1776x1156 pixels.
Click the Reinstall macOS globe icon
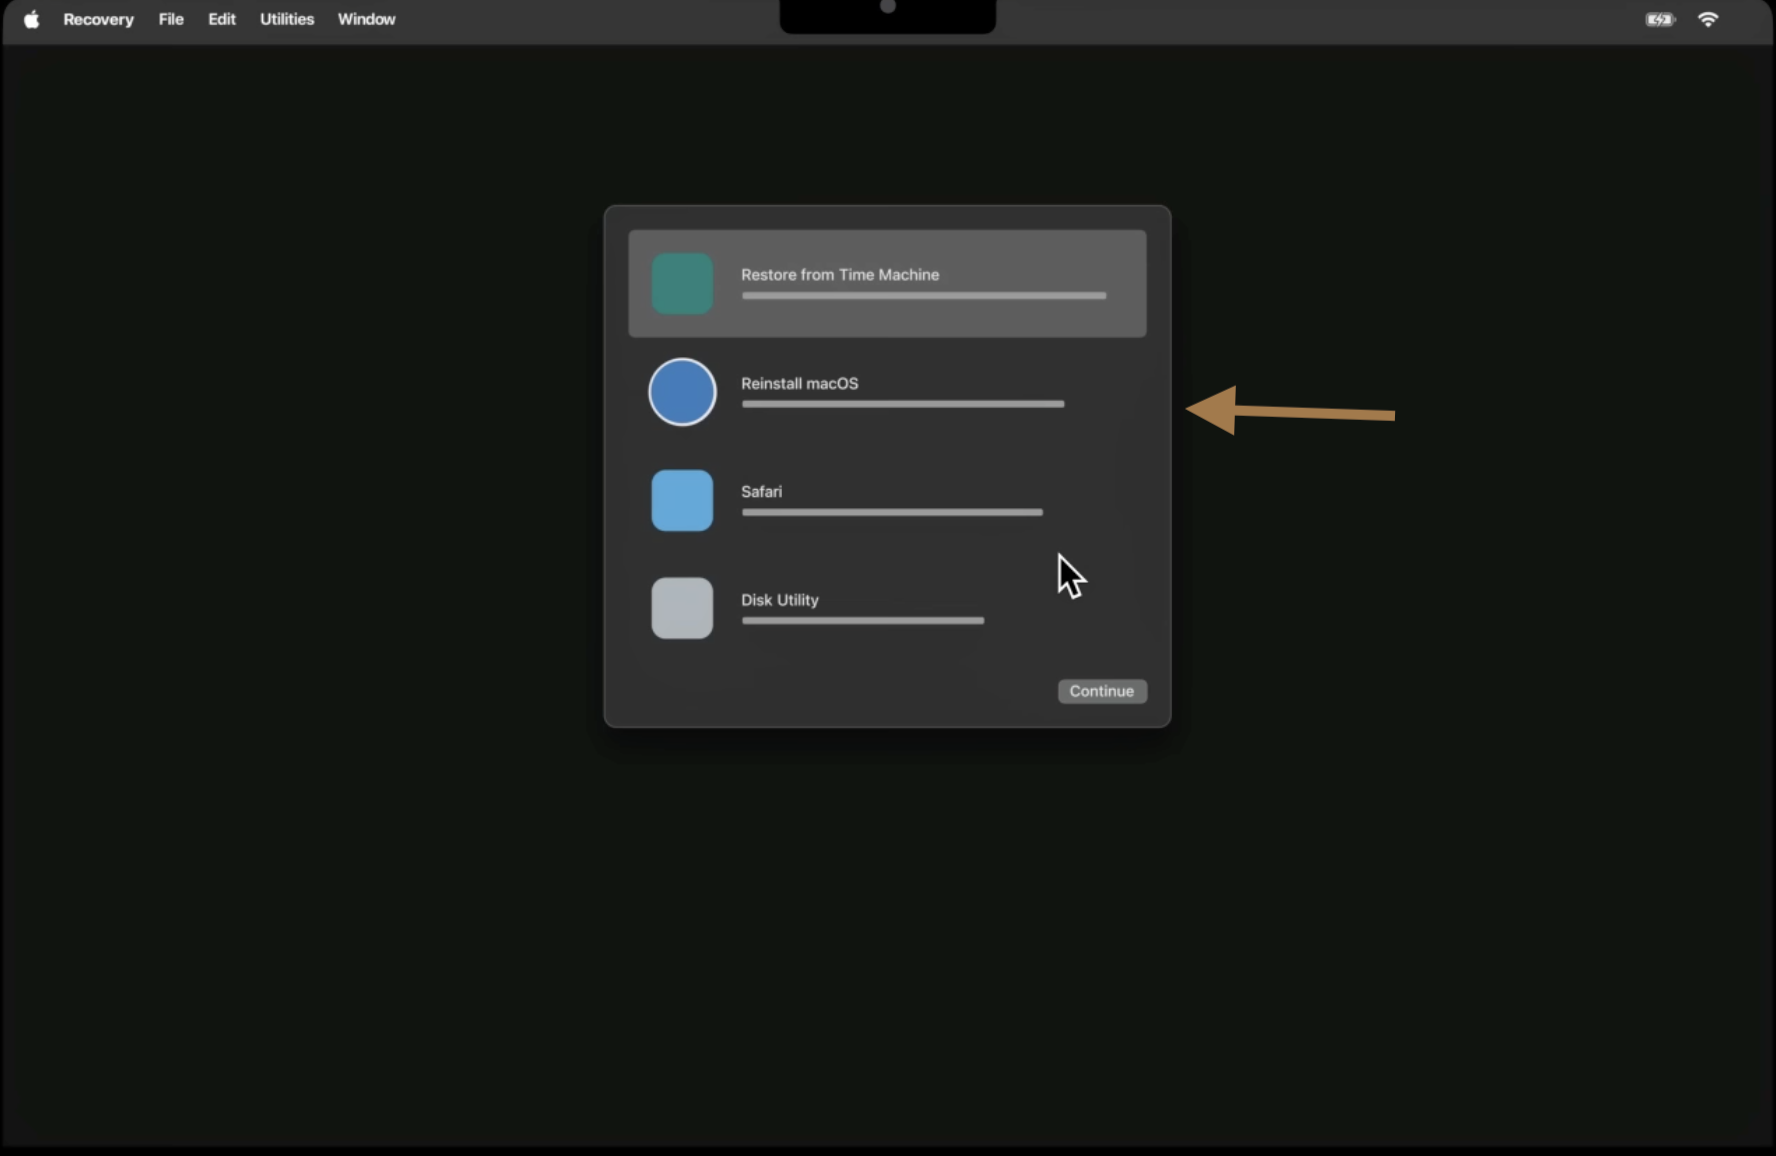[x=681, y=391]
